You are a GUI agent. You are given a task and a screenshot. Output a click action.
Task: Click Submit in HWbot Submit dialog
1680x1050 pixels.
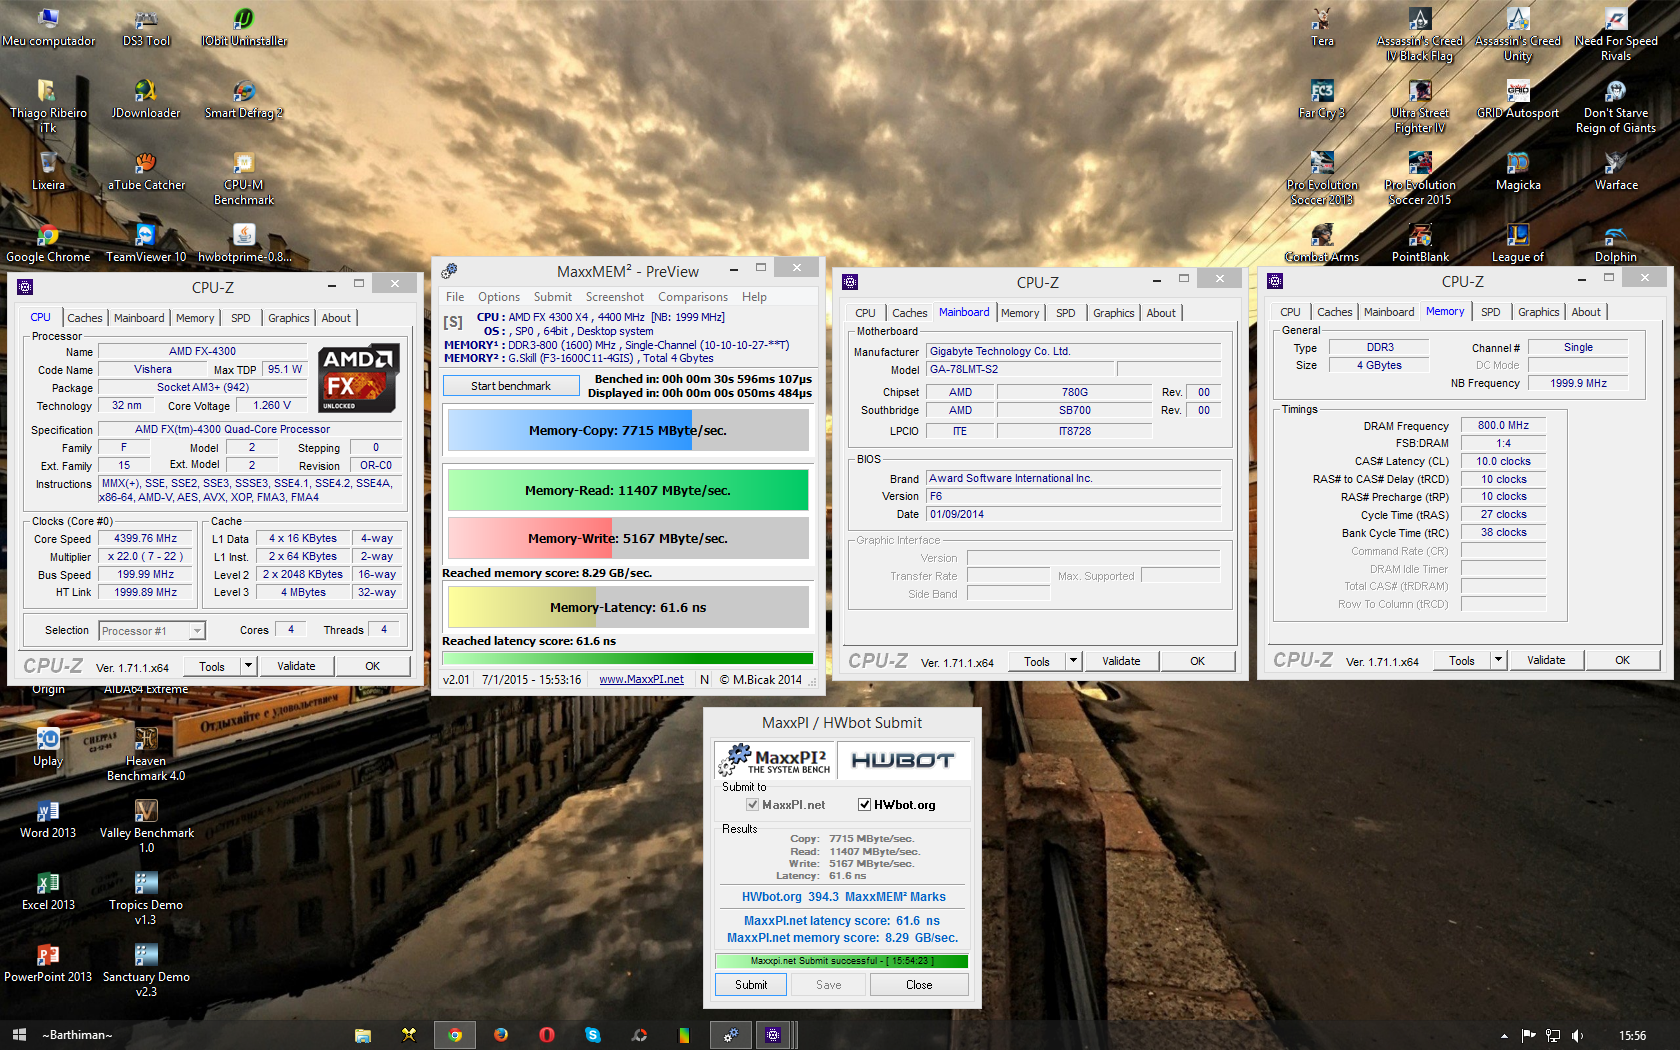pos(751,985)
